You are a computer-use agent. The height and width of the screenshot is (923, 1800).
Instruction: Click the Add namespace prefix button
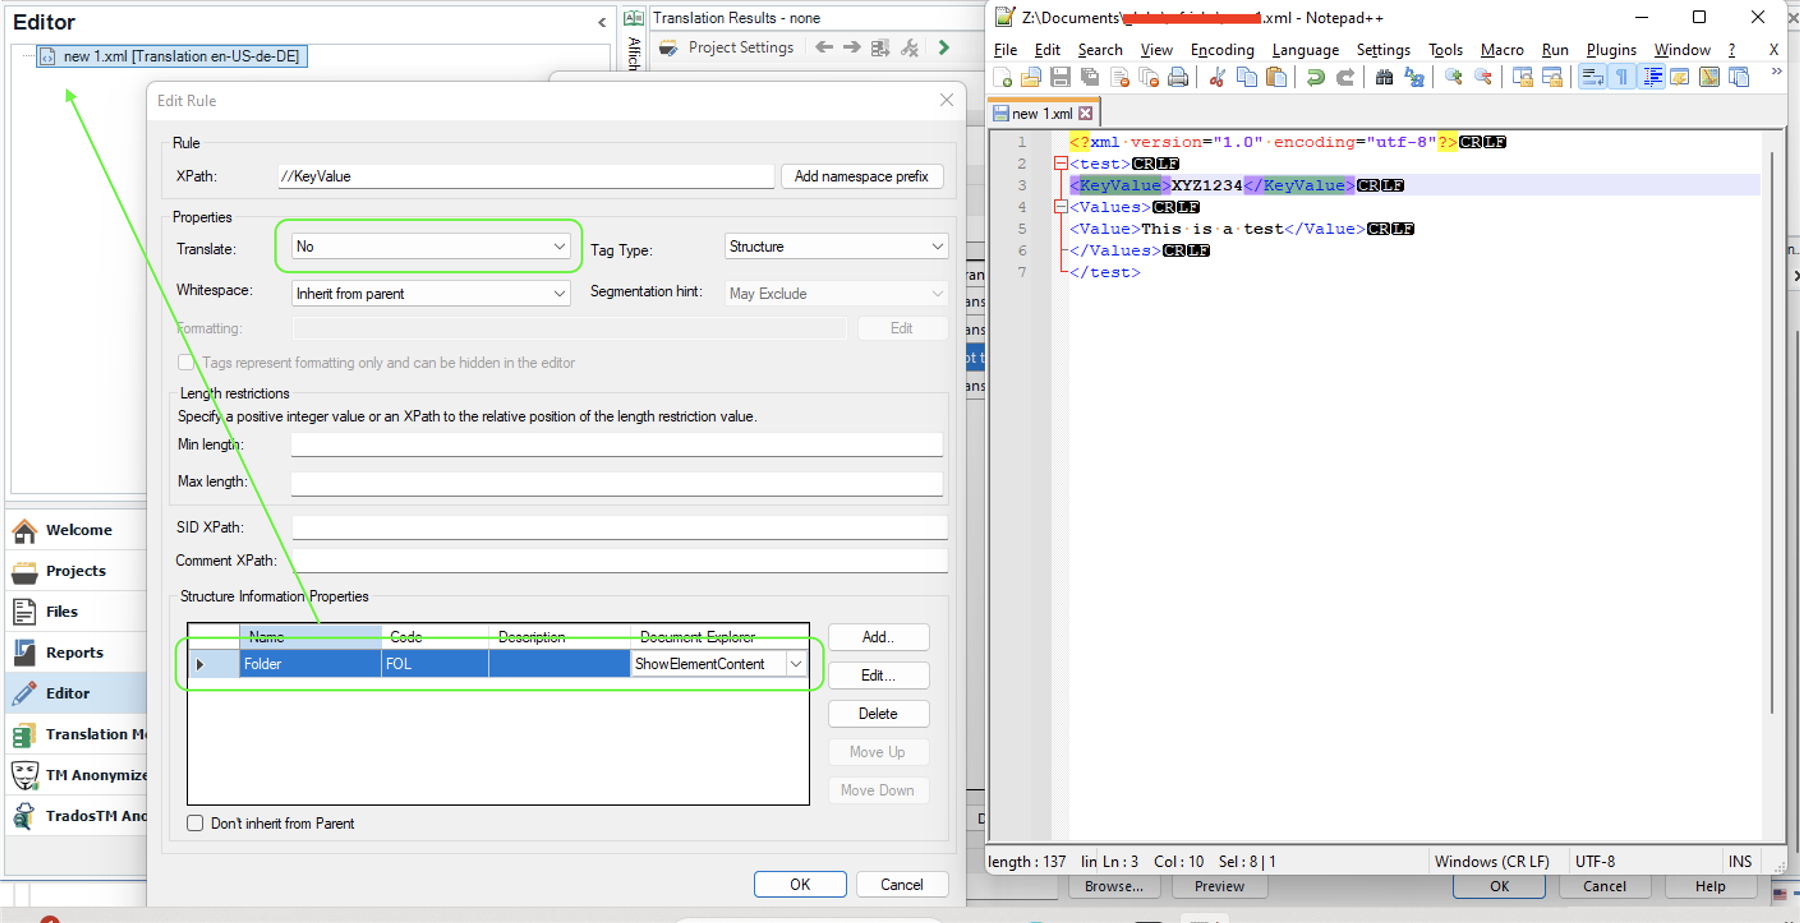862,176
